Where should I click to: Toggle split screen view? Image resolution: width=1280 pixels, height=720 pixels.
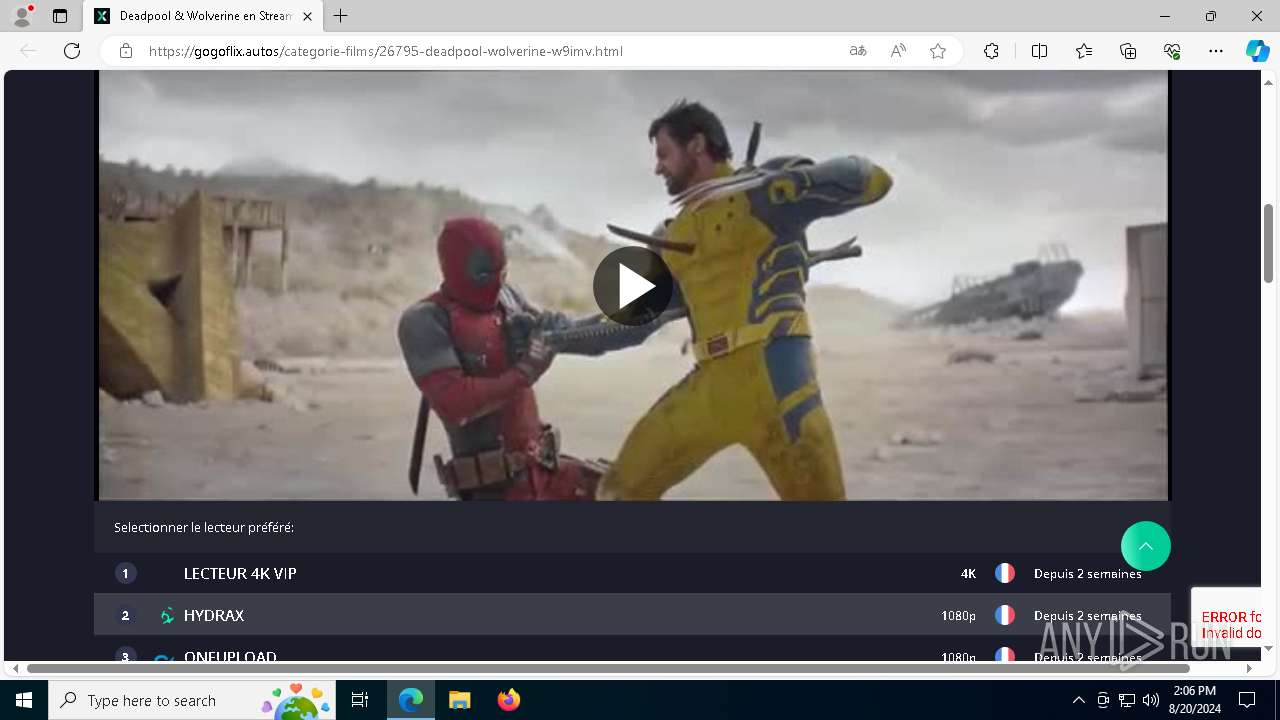tap(1039, 51)
